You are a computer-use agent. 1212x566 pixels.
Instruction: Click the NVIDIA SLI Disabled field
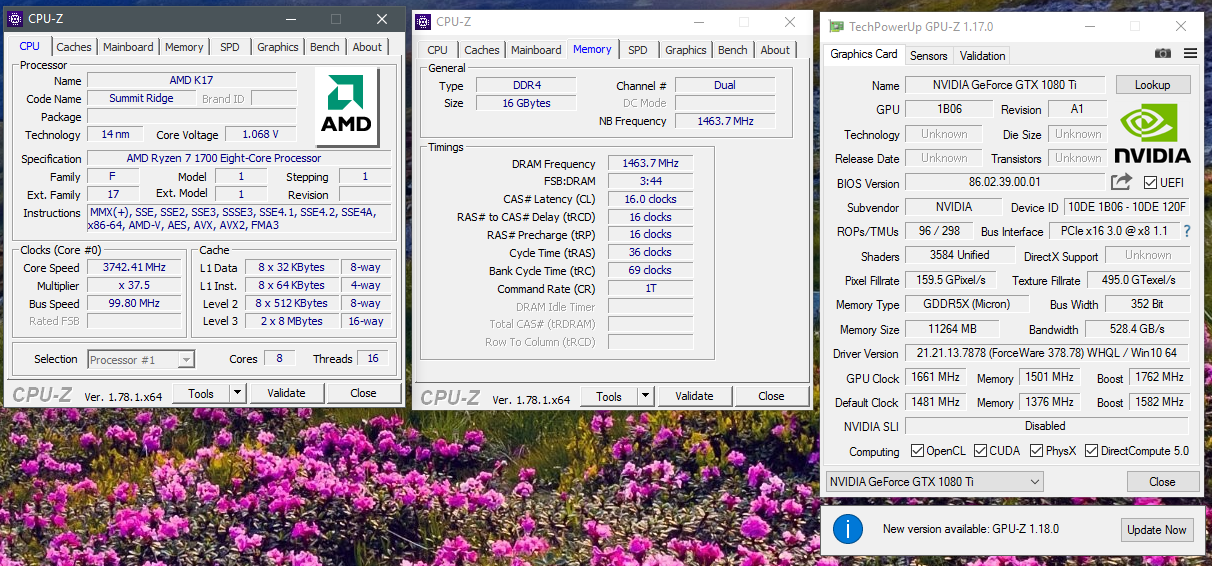[1047, 426]
